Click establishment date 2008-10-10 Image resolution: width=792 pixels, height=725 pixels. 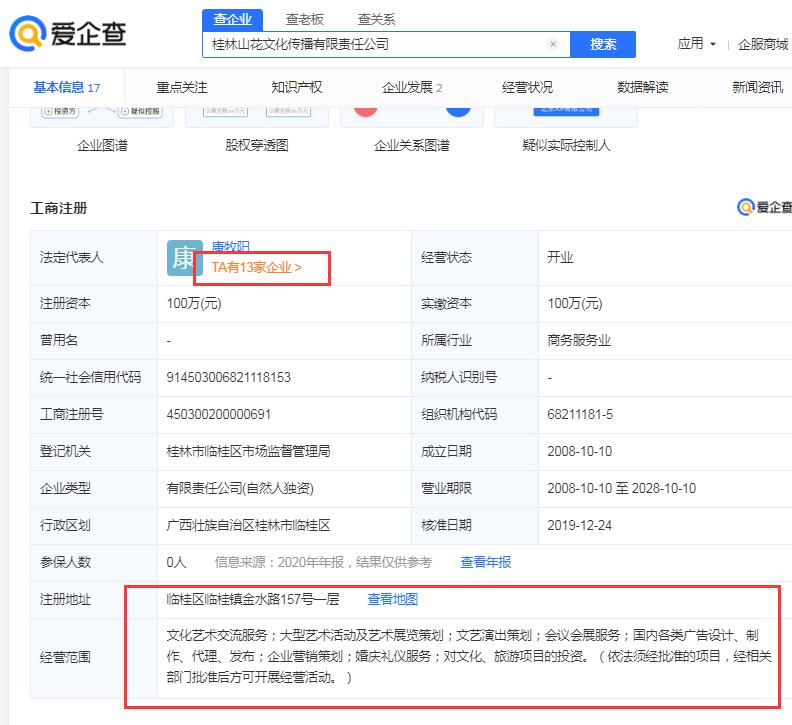579,451
